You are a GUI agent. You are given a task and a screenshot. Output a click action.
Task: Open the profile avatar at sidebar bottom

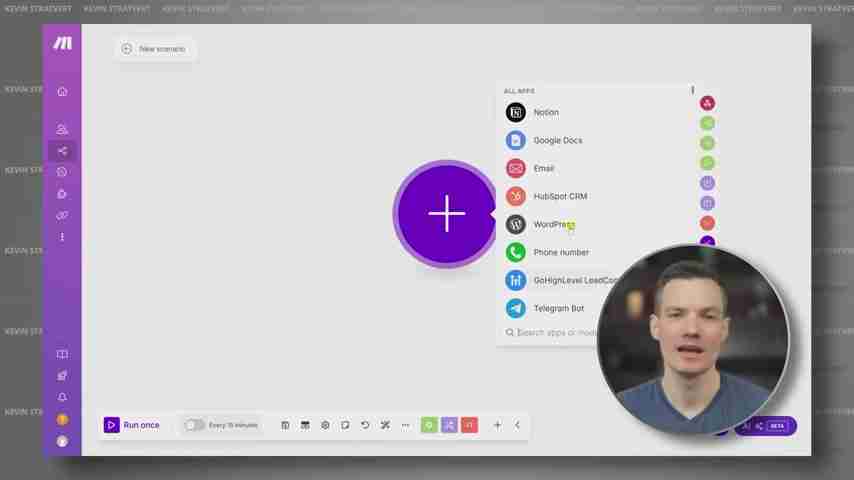coord(62,441)
